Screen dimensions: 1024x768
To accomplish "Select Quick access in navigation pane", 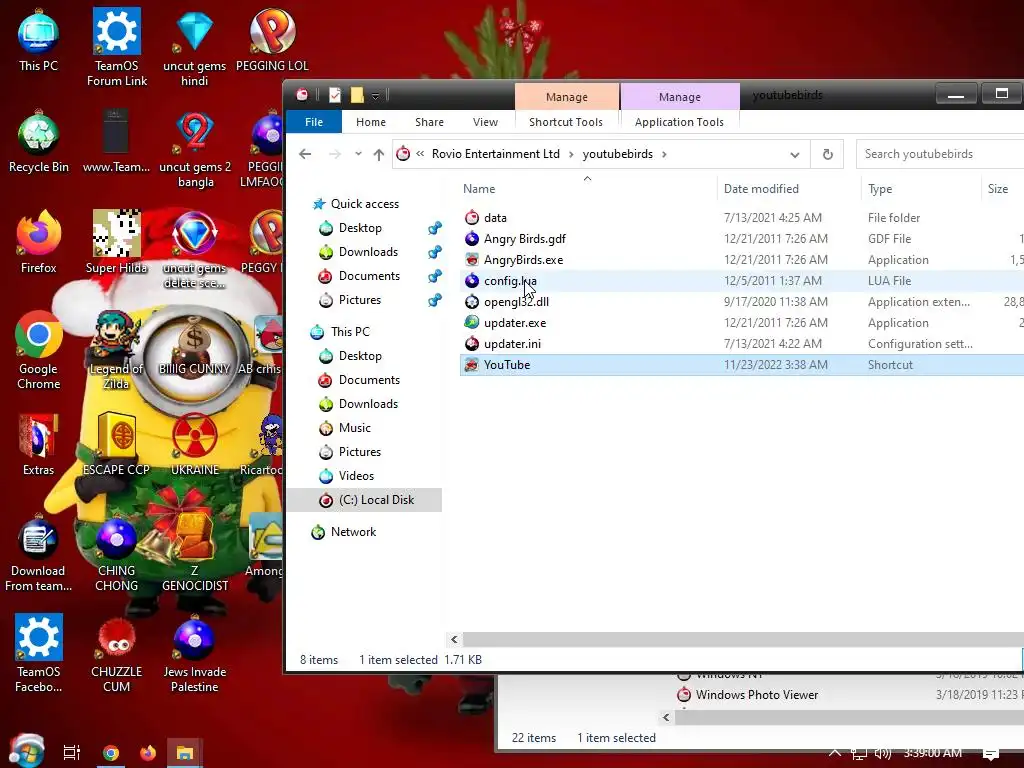I will tap(364, 204).
